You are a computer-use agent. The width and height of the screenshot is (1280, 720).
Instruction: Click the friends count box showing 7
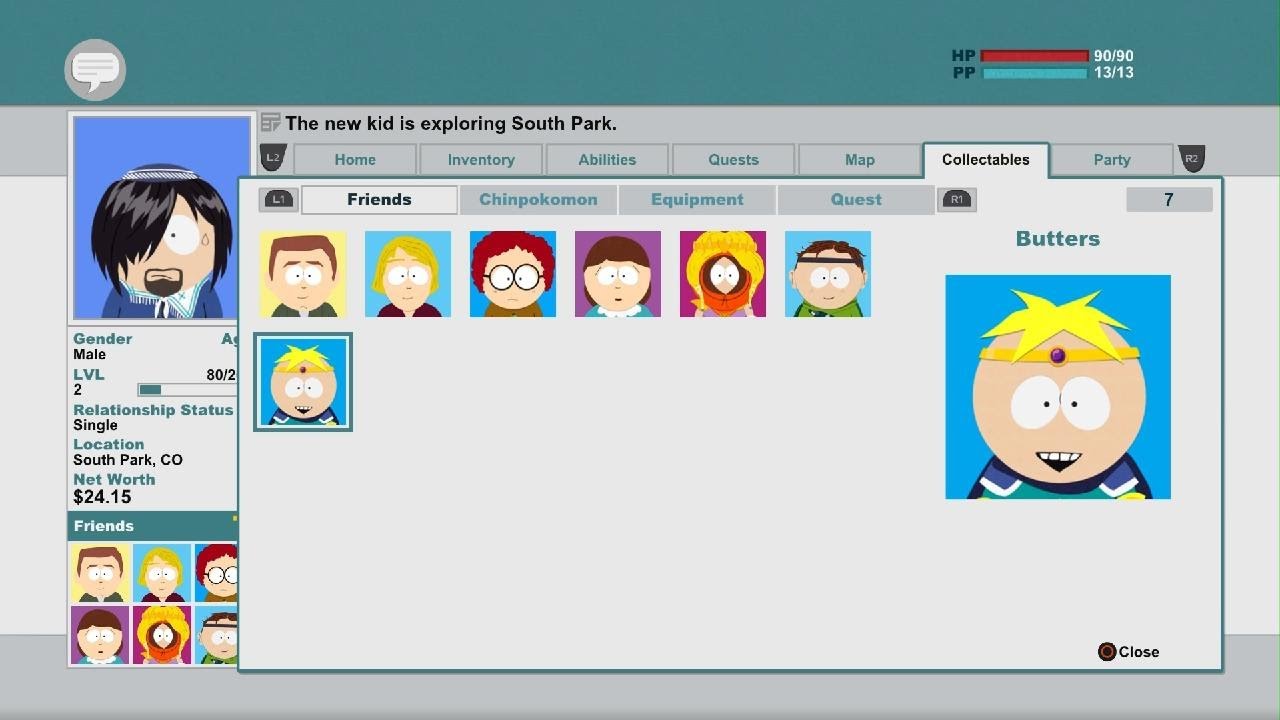[1169, 200]
